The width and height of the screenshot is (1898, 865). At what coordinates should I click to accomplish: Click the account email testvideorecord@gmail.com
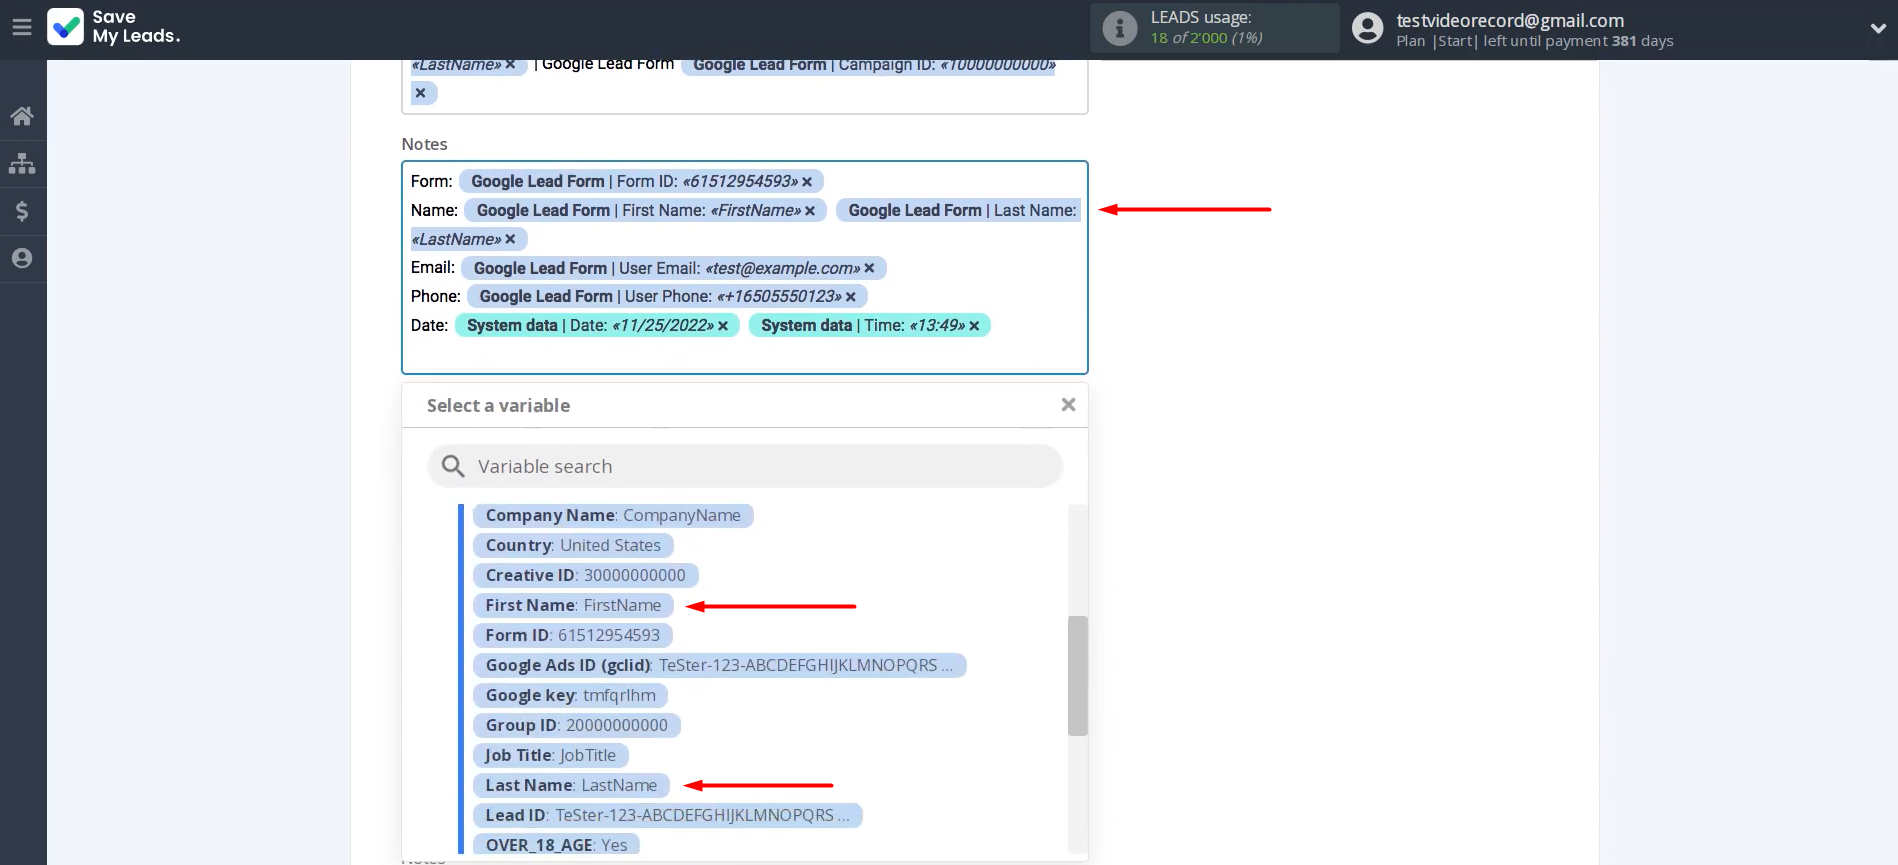[1509, 20]
